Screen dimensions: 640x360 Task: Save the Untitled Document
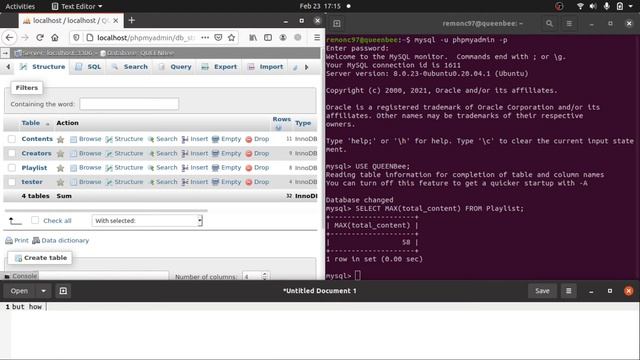tap(542, 291)
